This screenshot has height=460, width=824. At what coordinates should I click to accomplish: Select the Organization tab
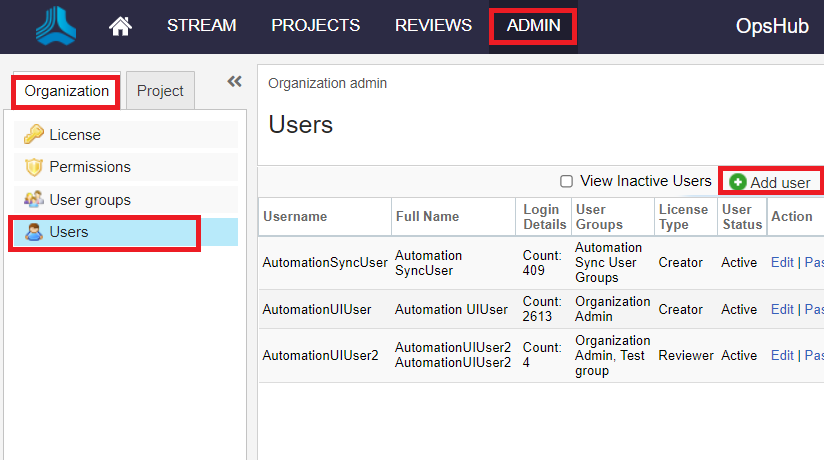pyautogui.click(x=67, y=91)
